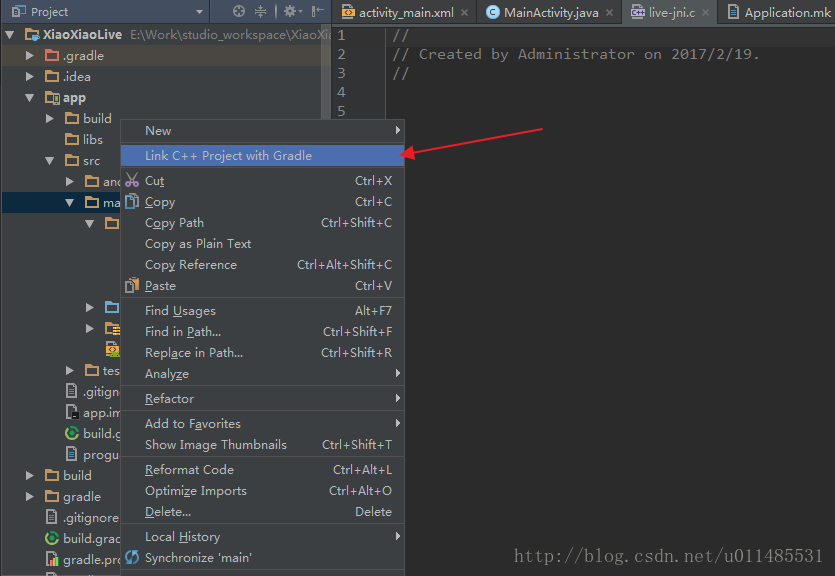Collapse the XiaoXiaoLive project root
Viewport: 835px width, 576px height.
[x=10, y=35]
